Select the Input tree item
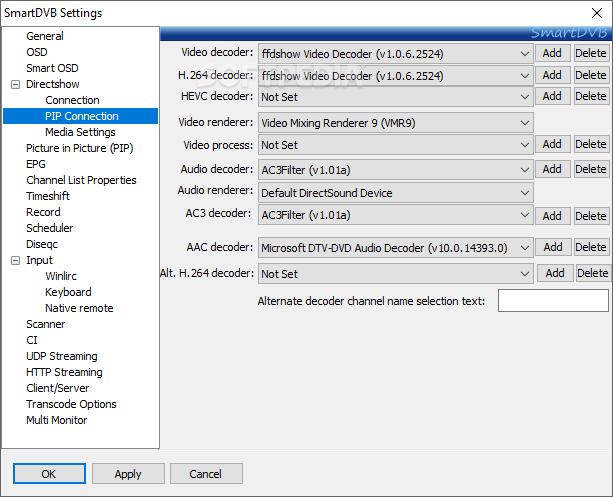The image size is (613, 497). point(39,260)
